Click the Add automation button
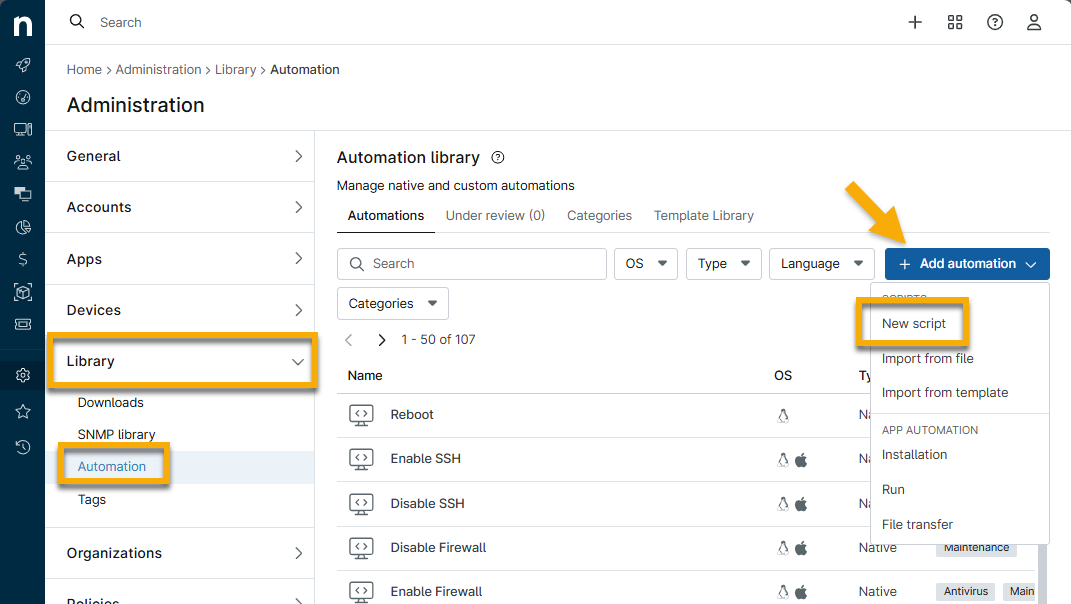This screenshot has width=1071, height=604. click(x=966, y=264)
